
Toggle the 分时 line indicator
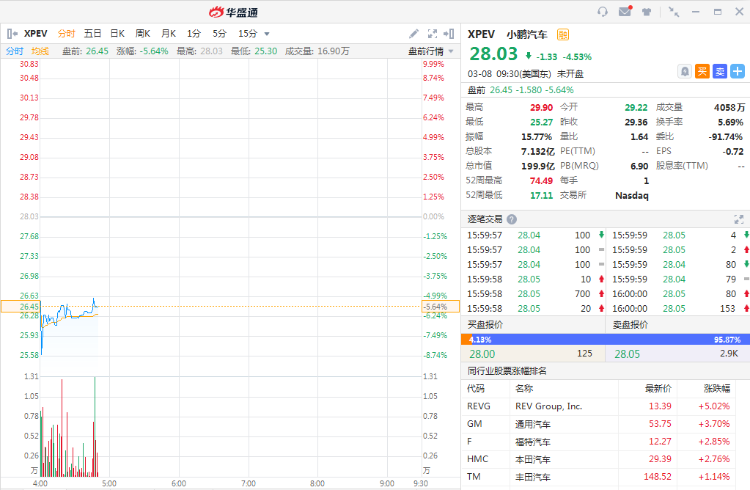click(15, 50)
